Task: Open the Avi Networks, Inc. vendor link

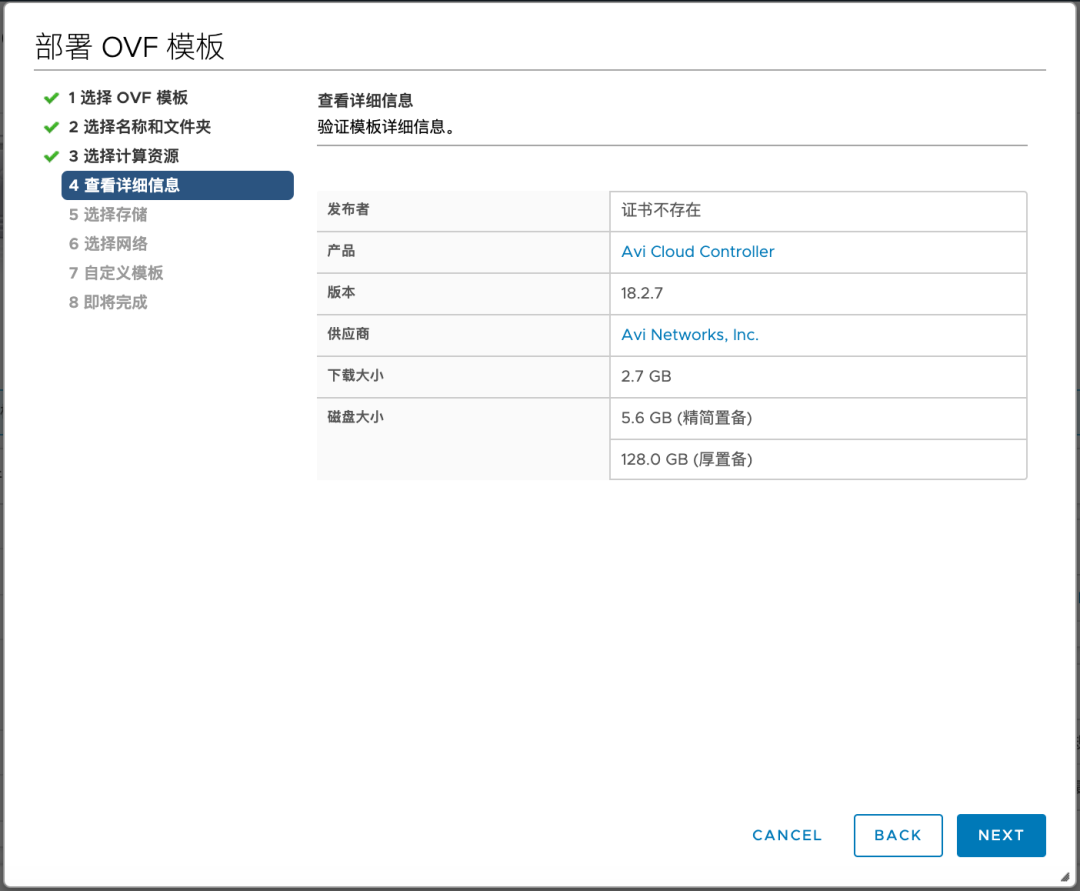Action: [x=689, y=335]
